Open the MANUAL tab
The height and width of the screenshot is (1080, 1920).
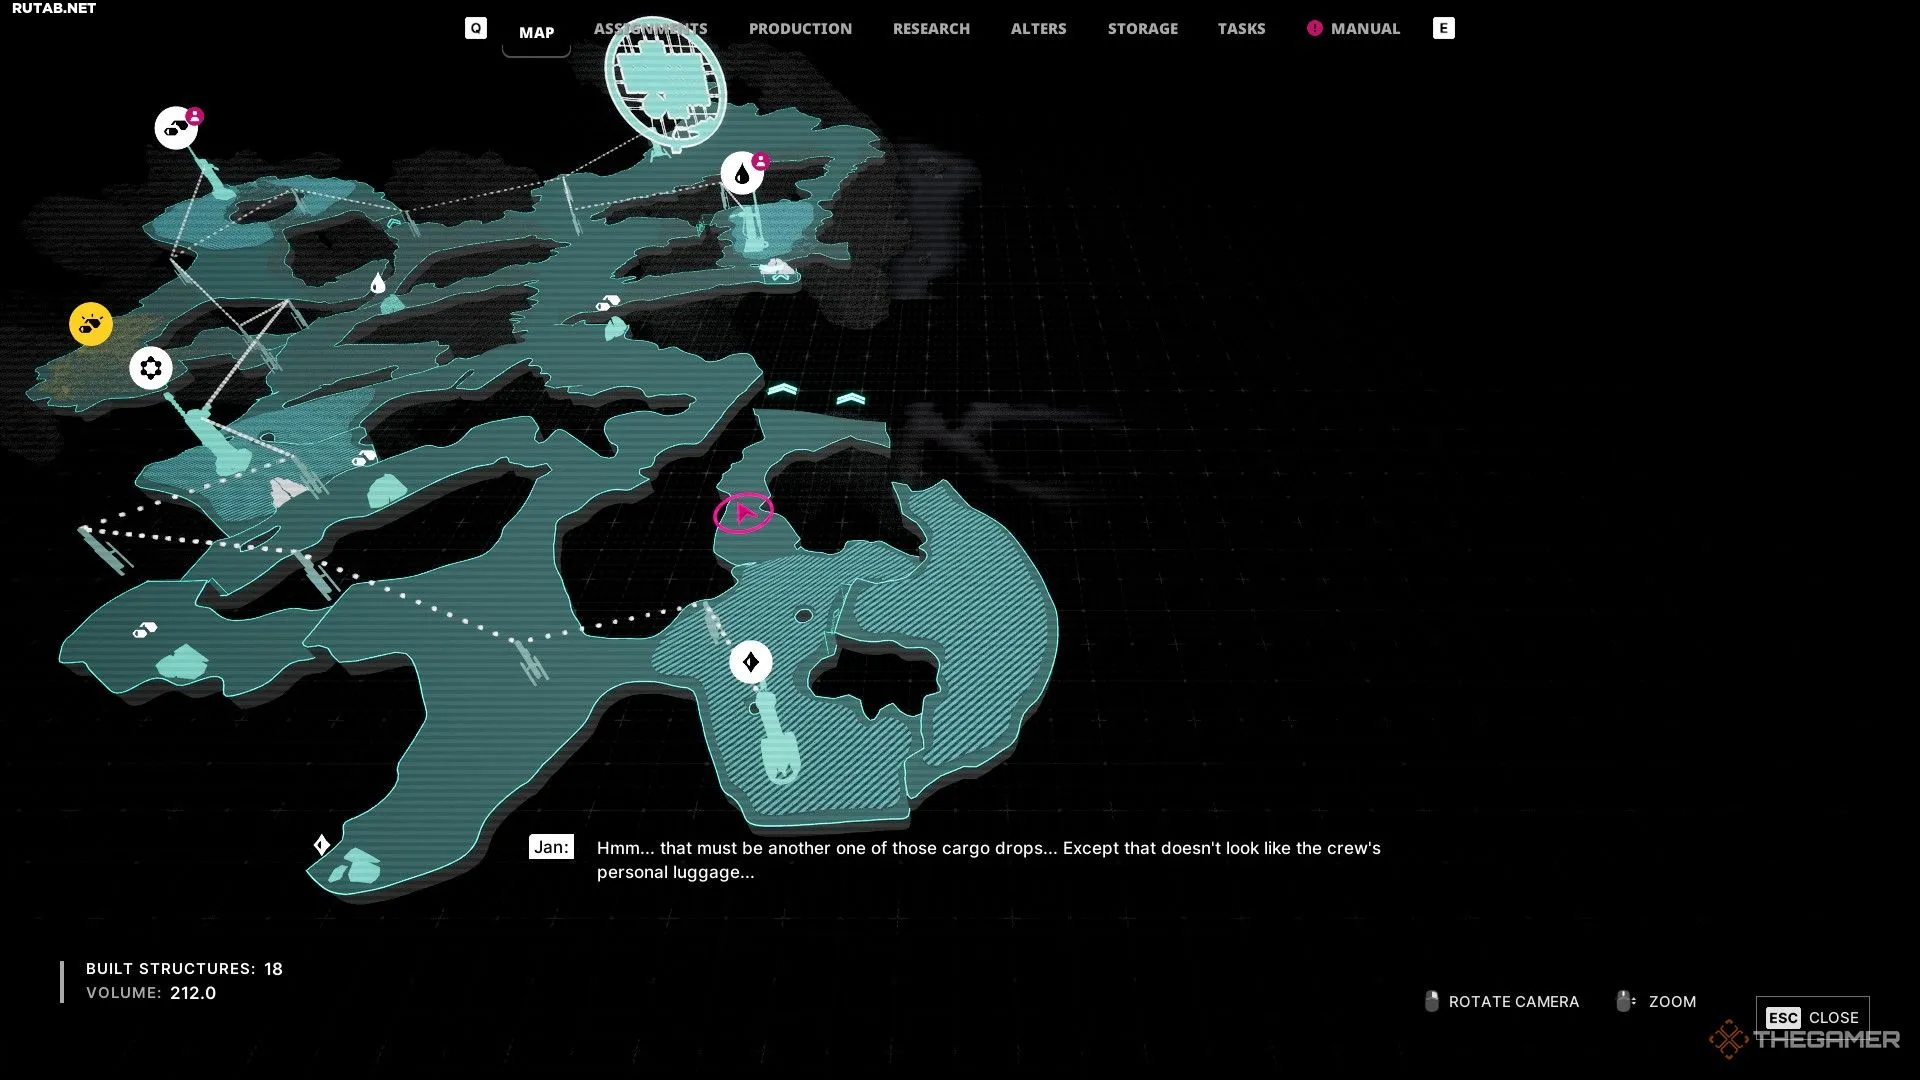[x=1364, y=29]
